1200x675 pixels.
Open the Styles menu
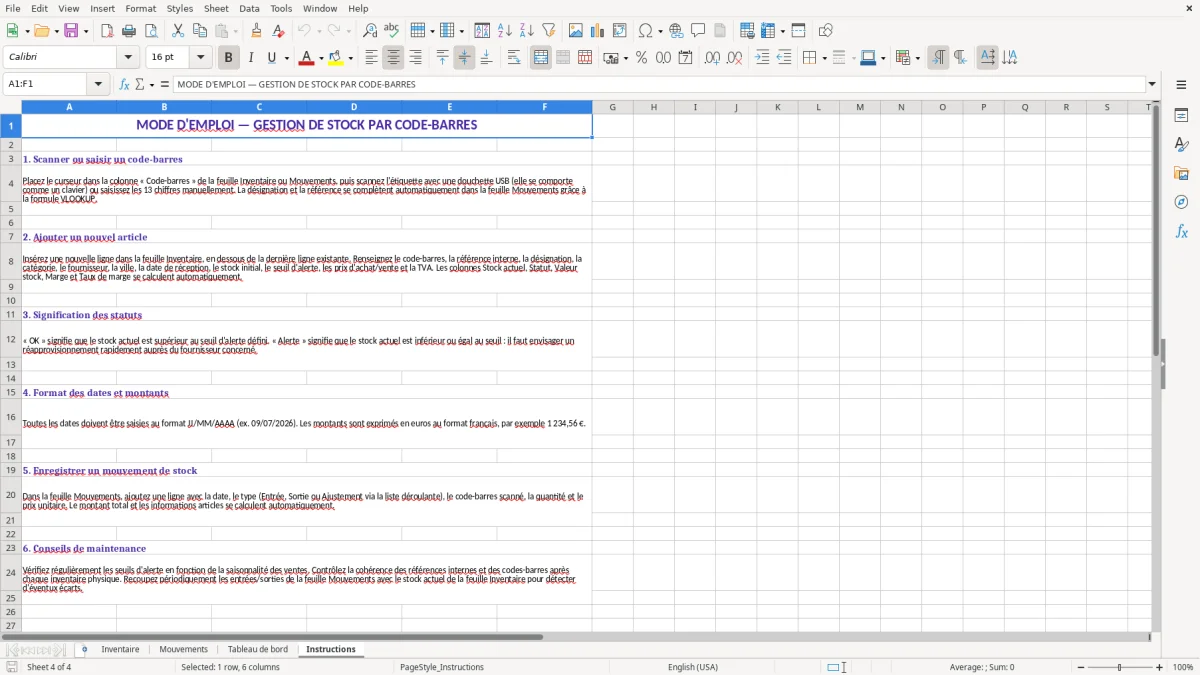coord(180,8)
